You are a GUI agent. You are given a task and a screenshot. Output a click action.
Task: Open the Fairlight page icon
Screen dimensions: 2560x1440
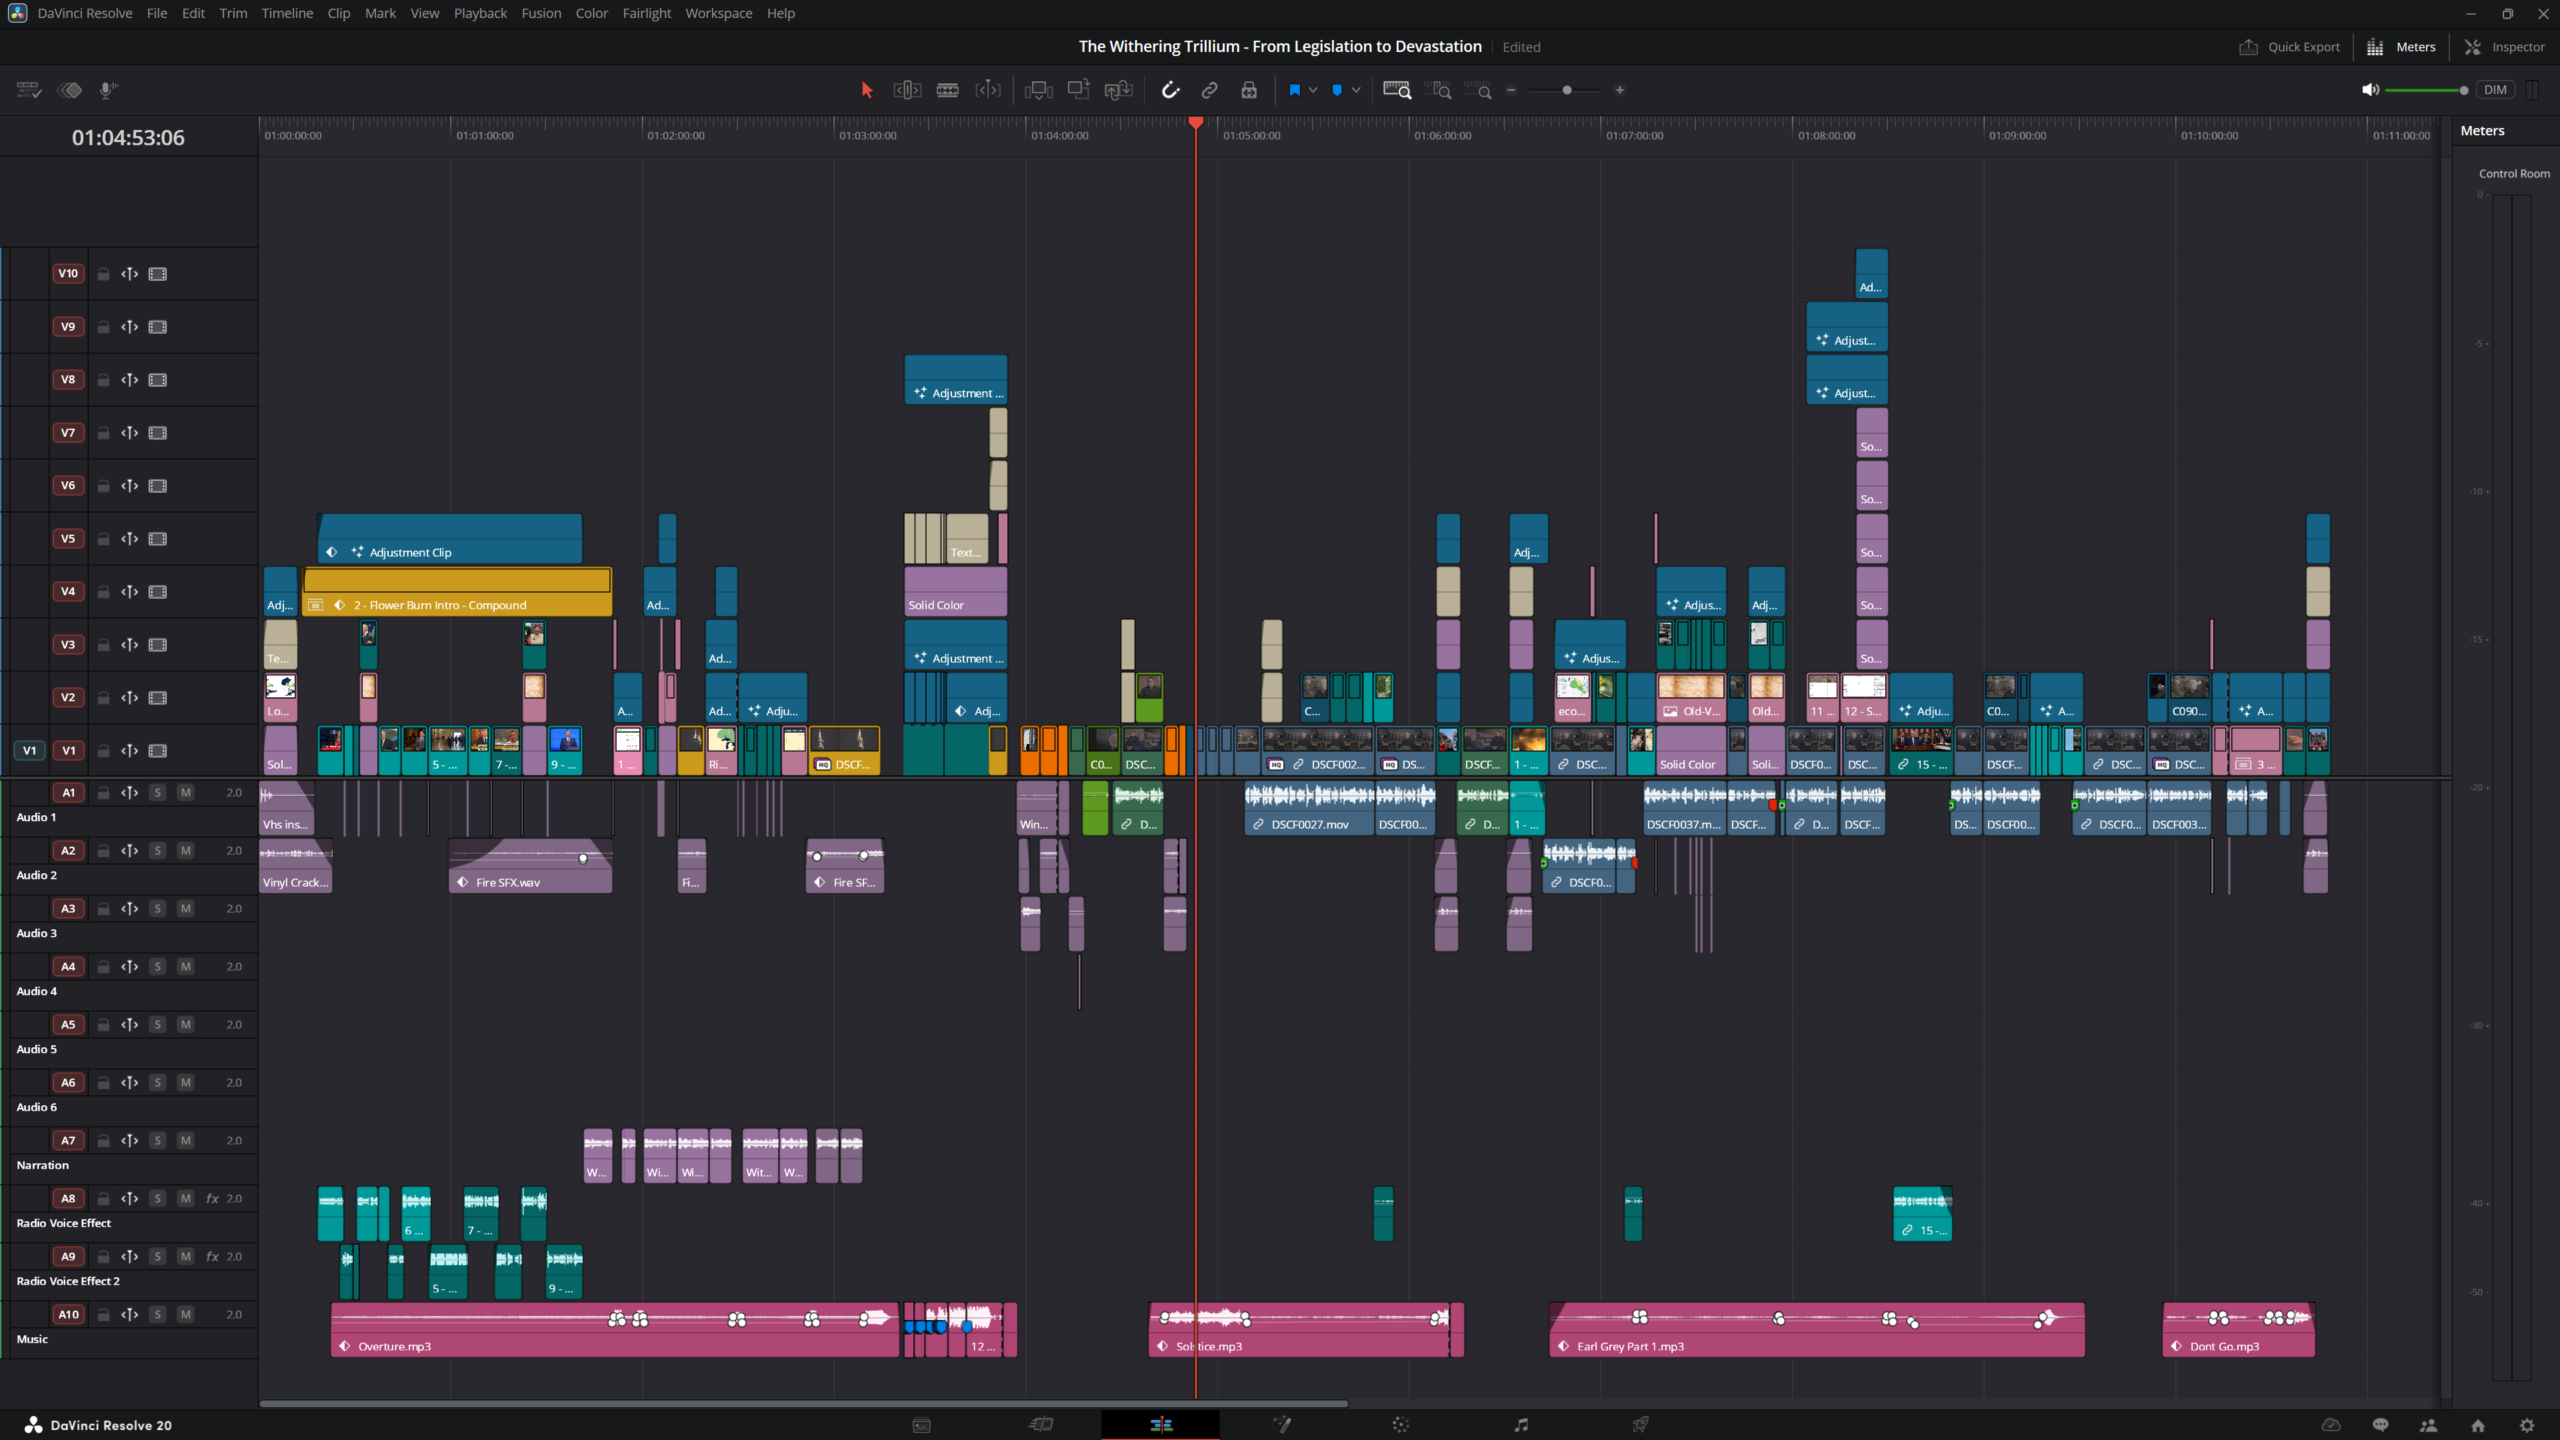[1520, 1425]
